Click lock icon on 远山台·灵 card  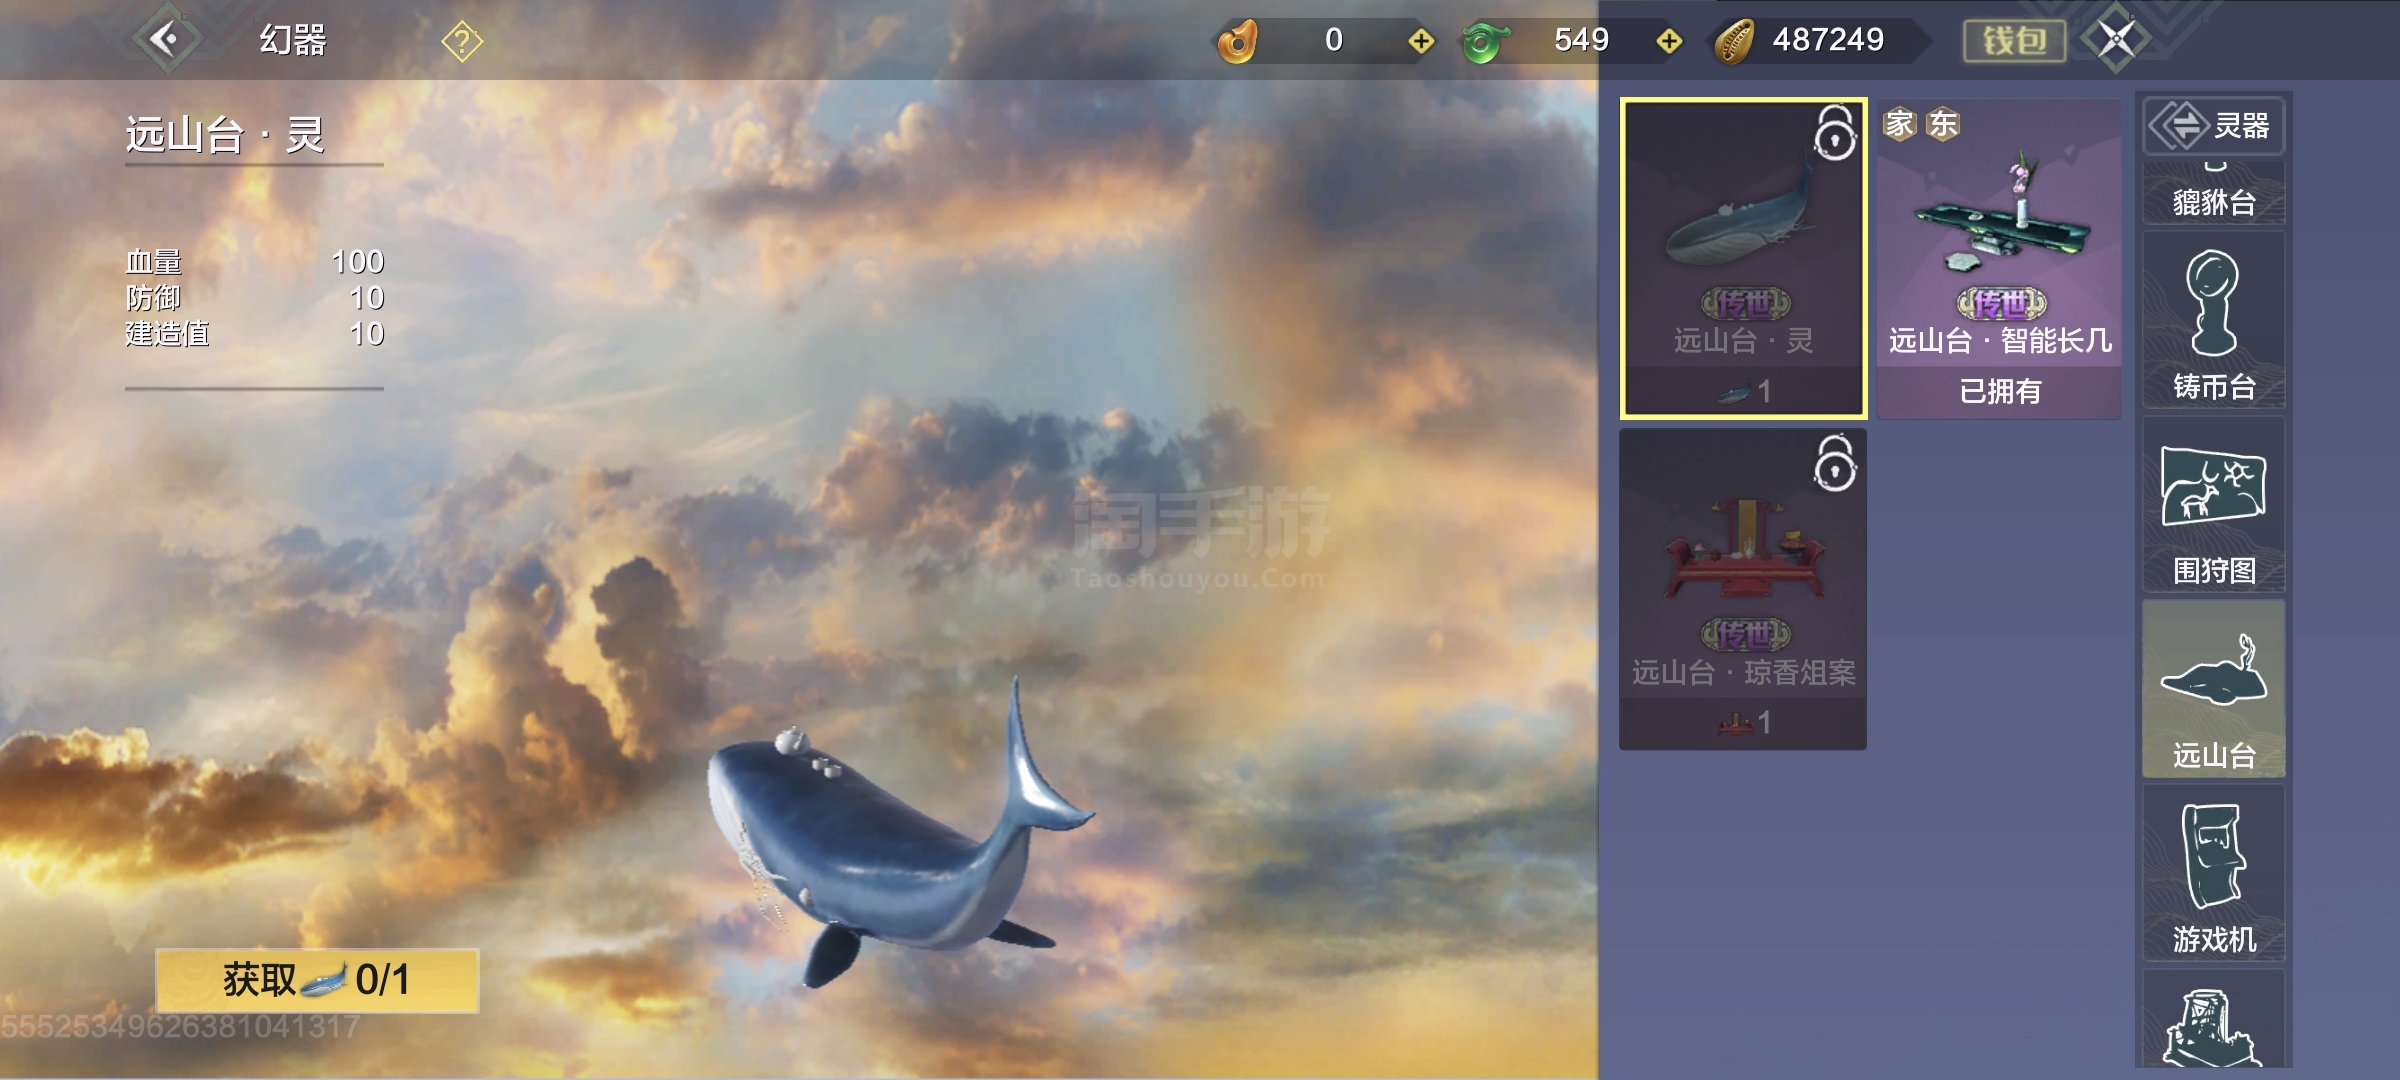click(x=1835, y=132)
